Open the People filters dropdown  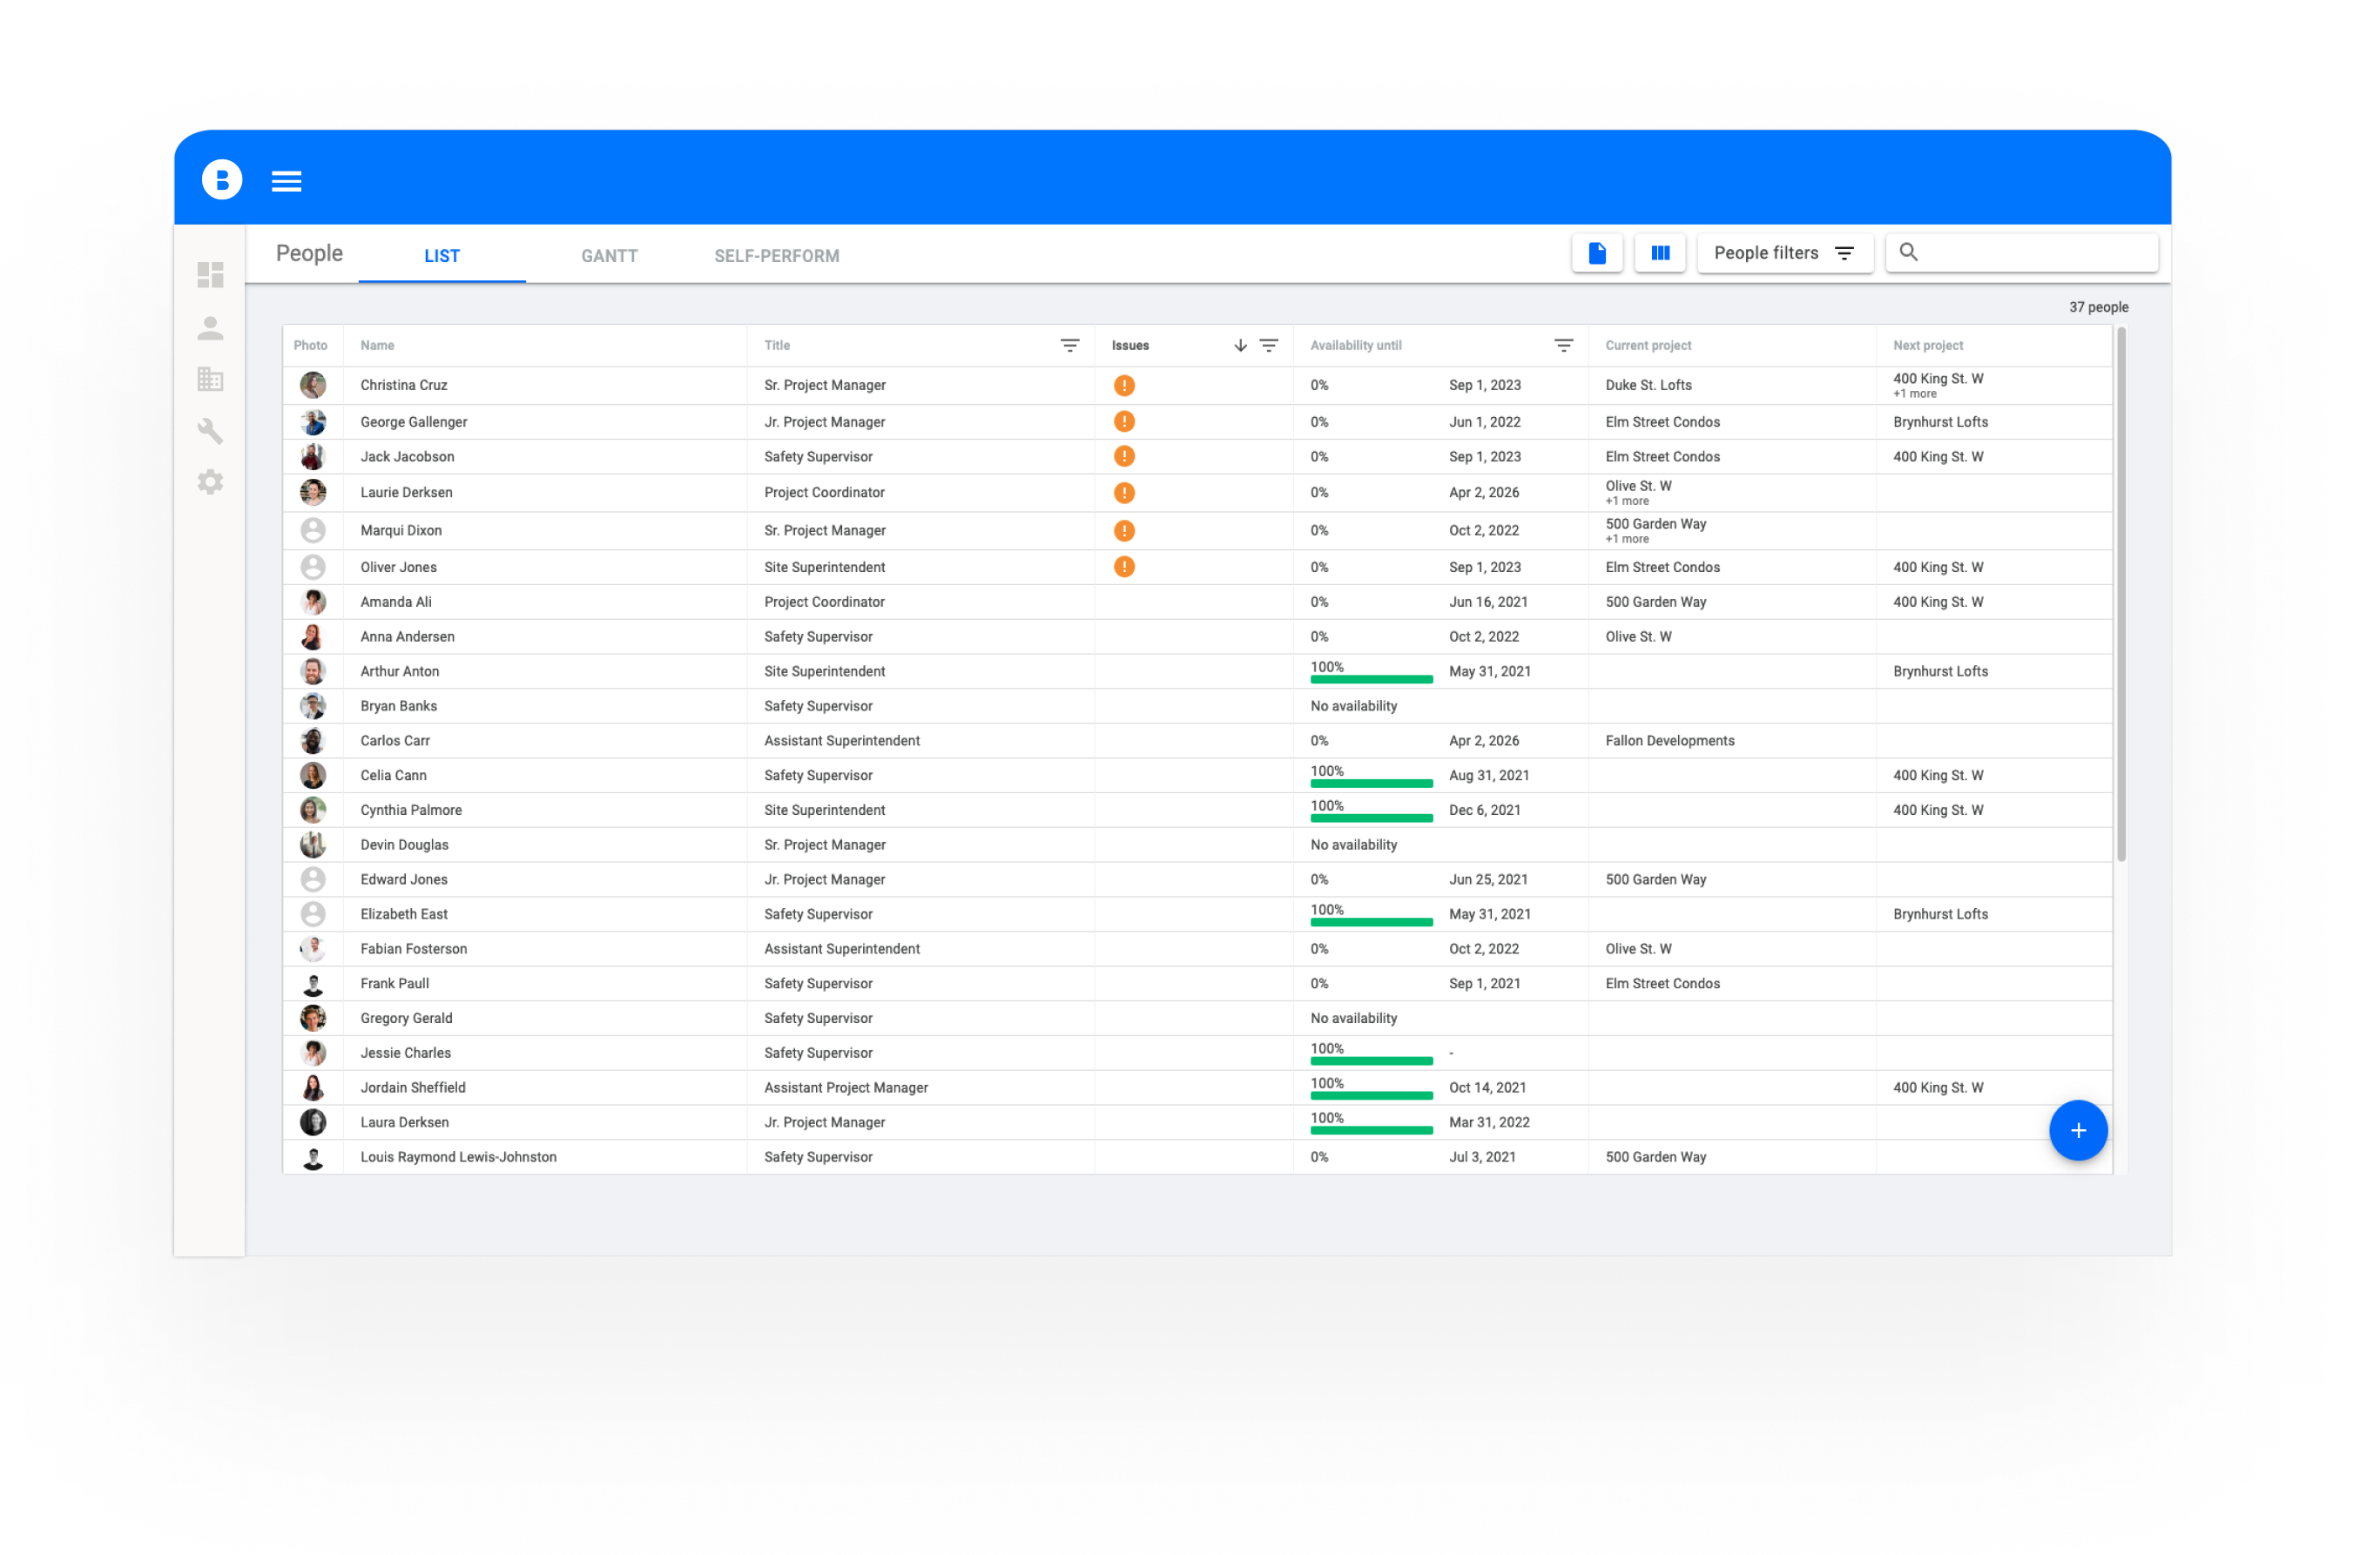click(x=1785, y=252)
